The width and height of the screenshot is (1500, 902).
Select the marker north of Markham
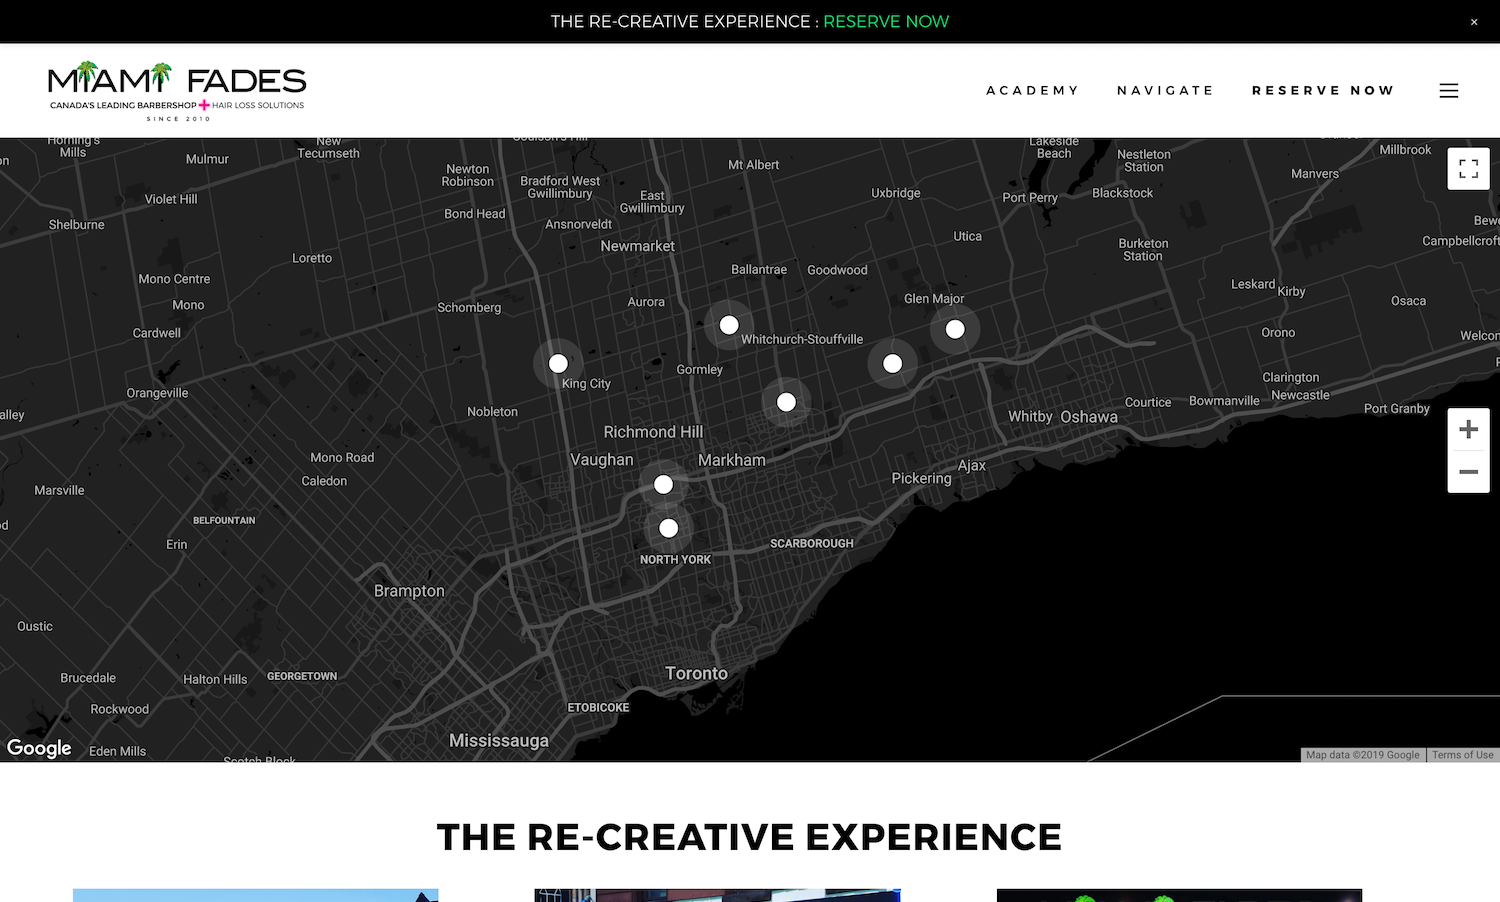(786, 402)
